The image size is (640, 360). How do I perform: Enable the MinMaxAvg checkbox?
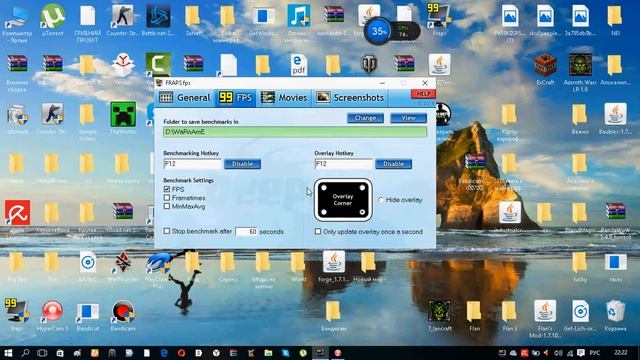pos(167,206)
